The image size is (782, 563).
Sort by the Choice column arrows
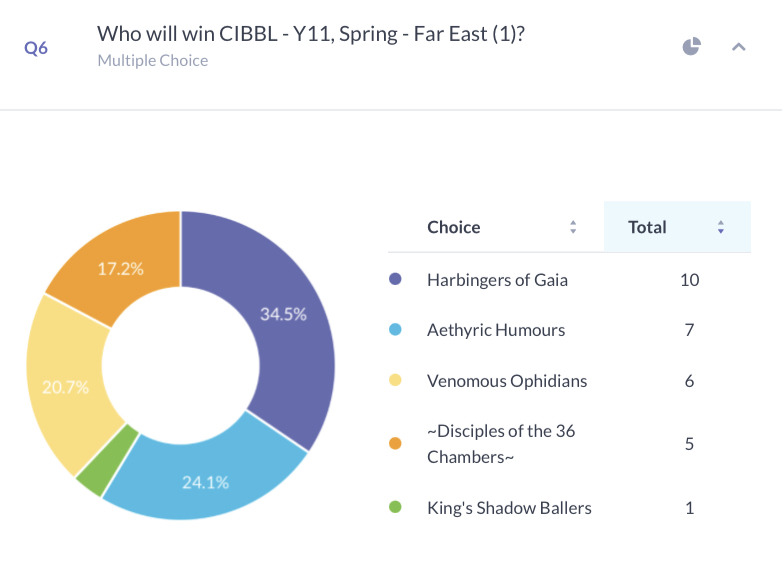(573, 227)
